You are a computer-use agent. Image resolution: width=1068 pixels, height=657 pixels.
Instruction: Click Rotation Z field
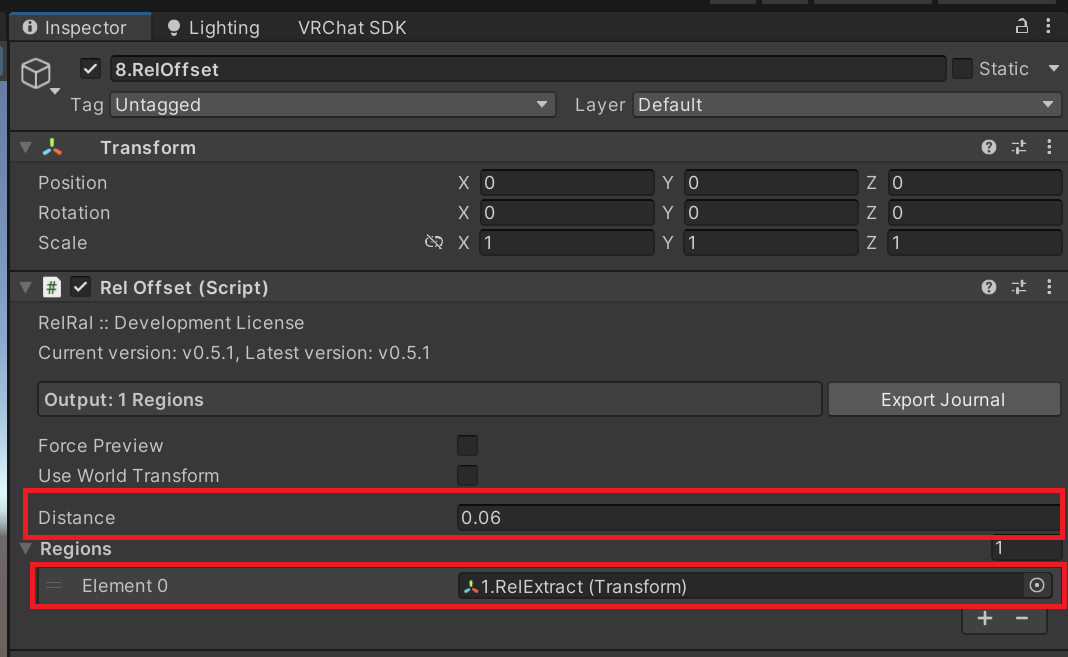(974, 212)
